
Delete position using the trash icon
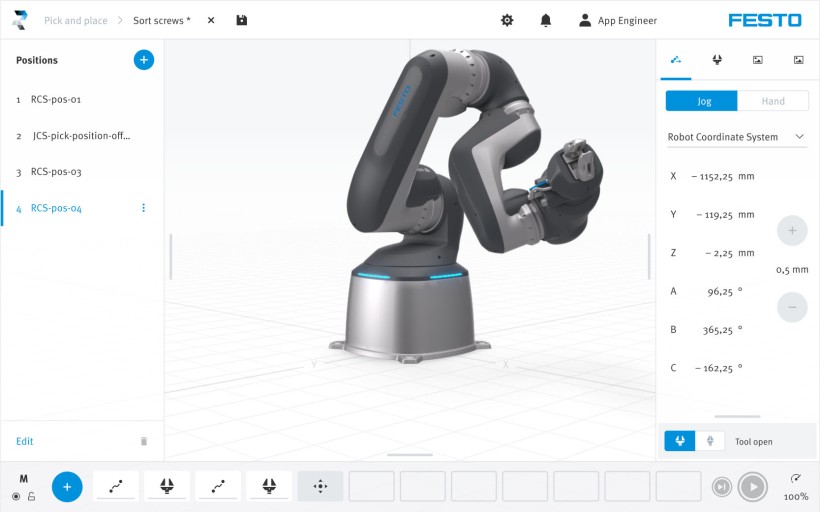(x=144, y=441)
